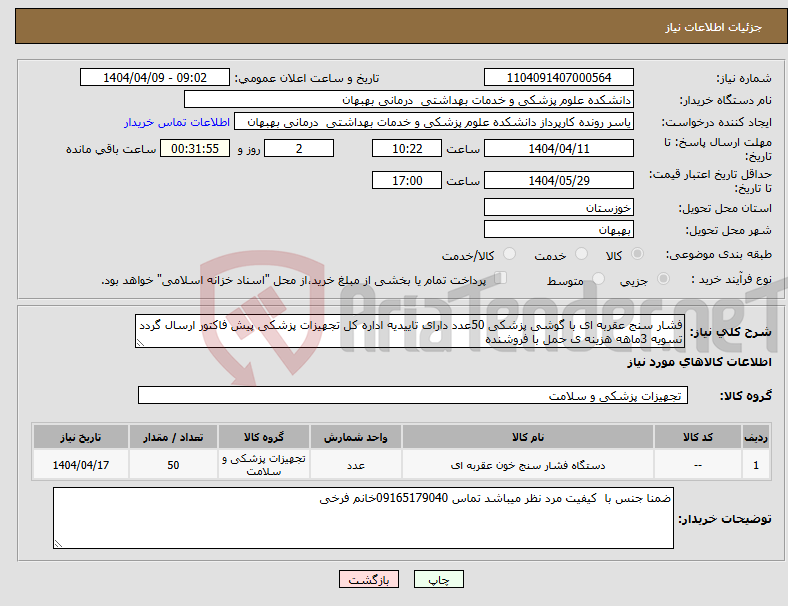Viewport: 788px width, 606px height.
Task: Toggle the اسناد خزانه اسلامی payment checkbox
Action: [500, 278]
